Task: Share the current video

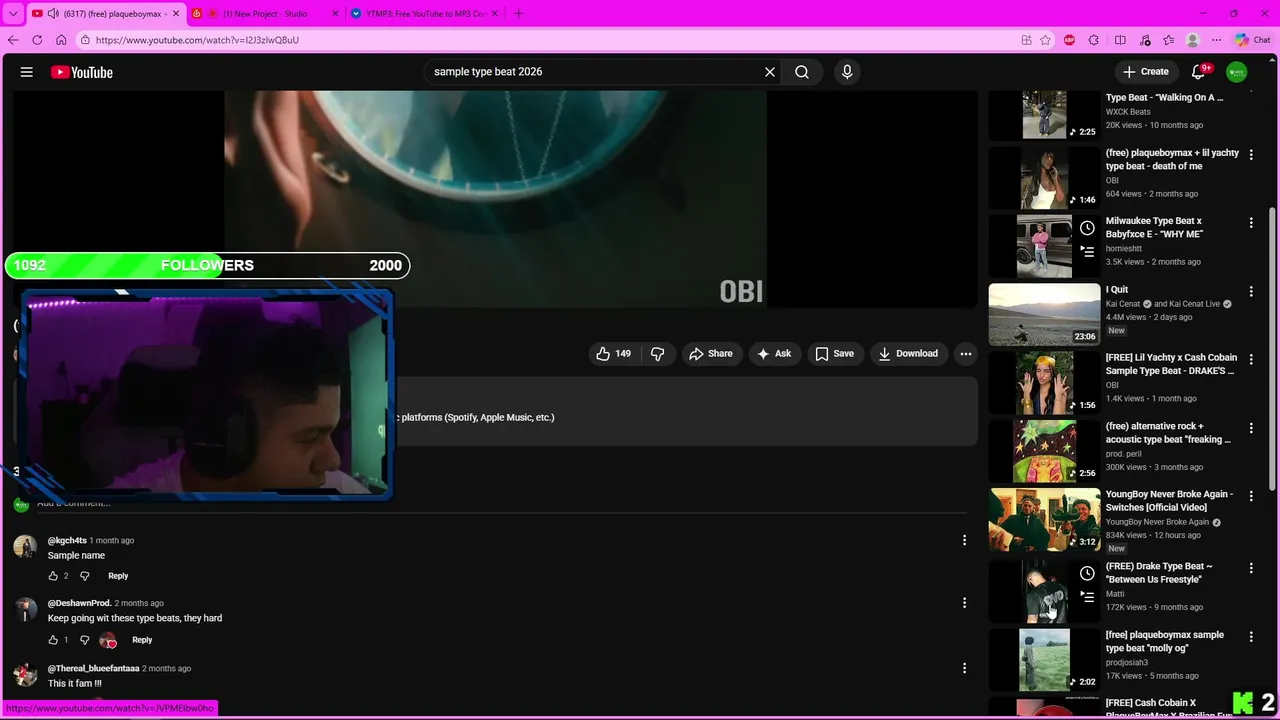Action: pos(710,353)
